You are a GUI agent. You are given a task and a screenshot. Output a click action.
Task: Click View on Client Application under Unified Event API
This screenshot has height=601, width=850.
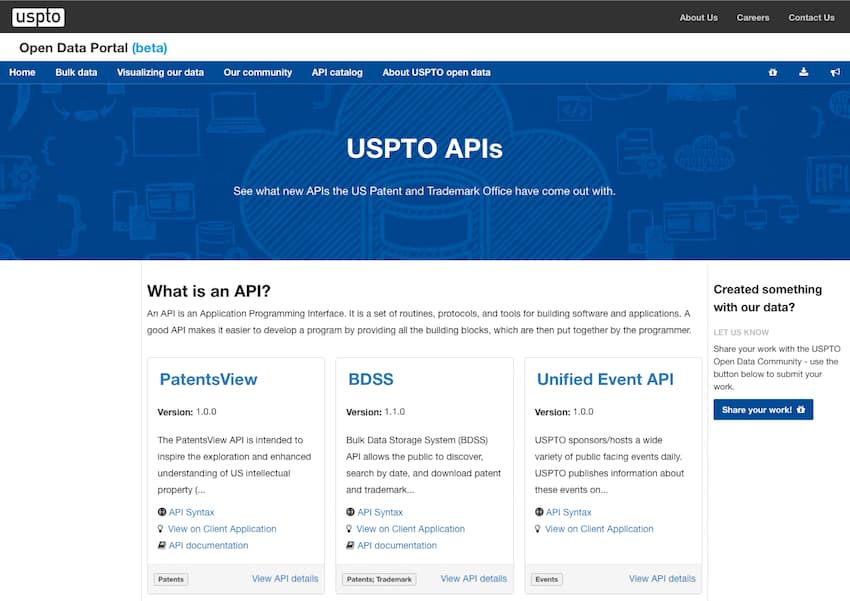point(597,528)
